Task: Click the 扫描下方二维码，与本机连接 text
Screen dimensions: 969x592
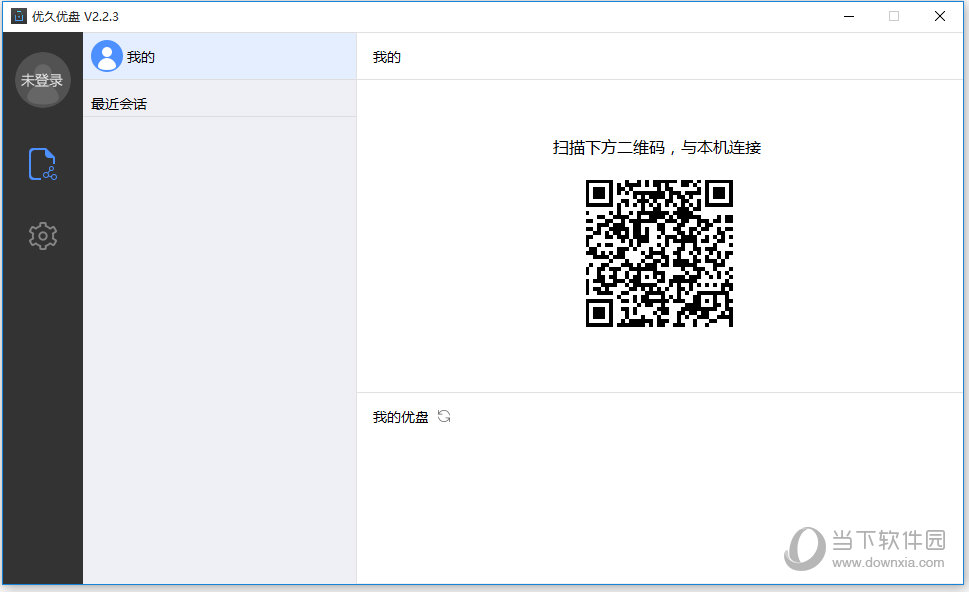Action: [x=657, y=148]
